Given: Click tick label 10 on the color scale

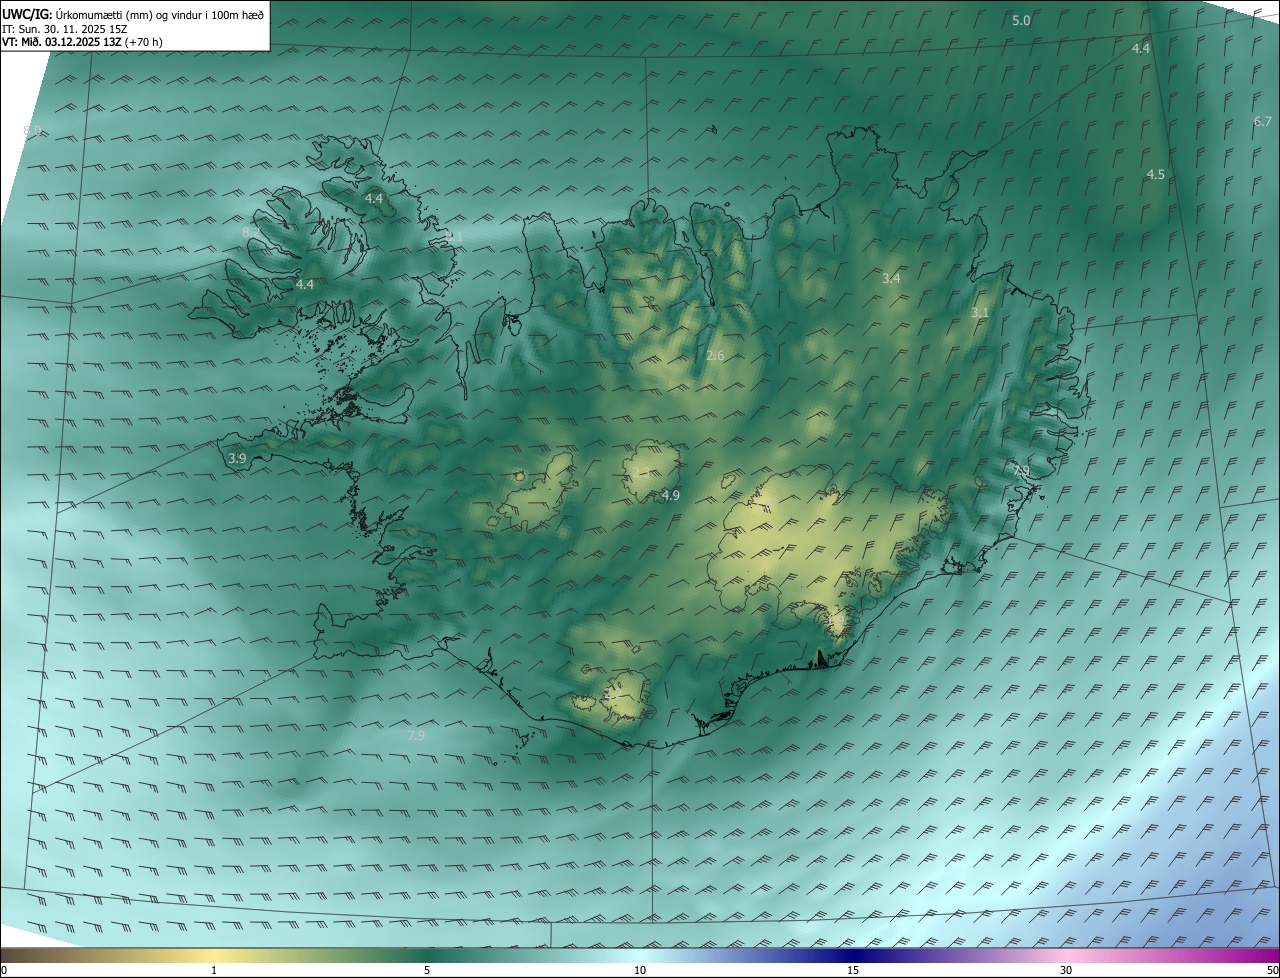Looking at the screenshot, I should tap(640, 970).
